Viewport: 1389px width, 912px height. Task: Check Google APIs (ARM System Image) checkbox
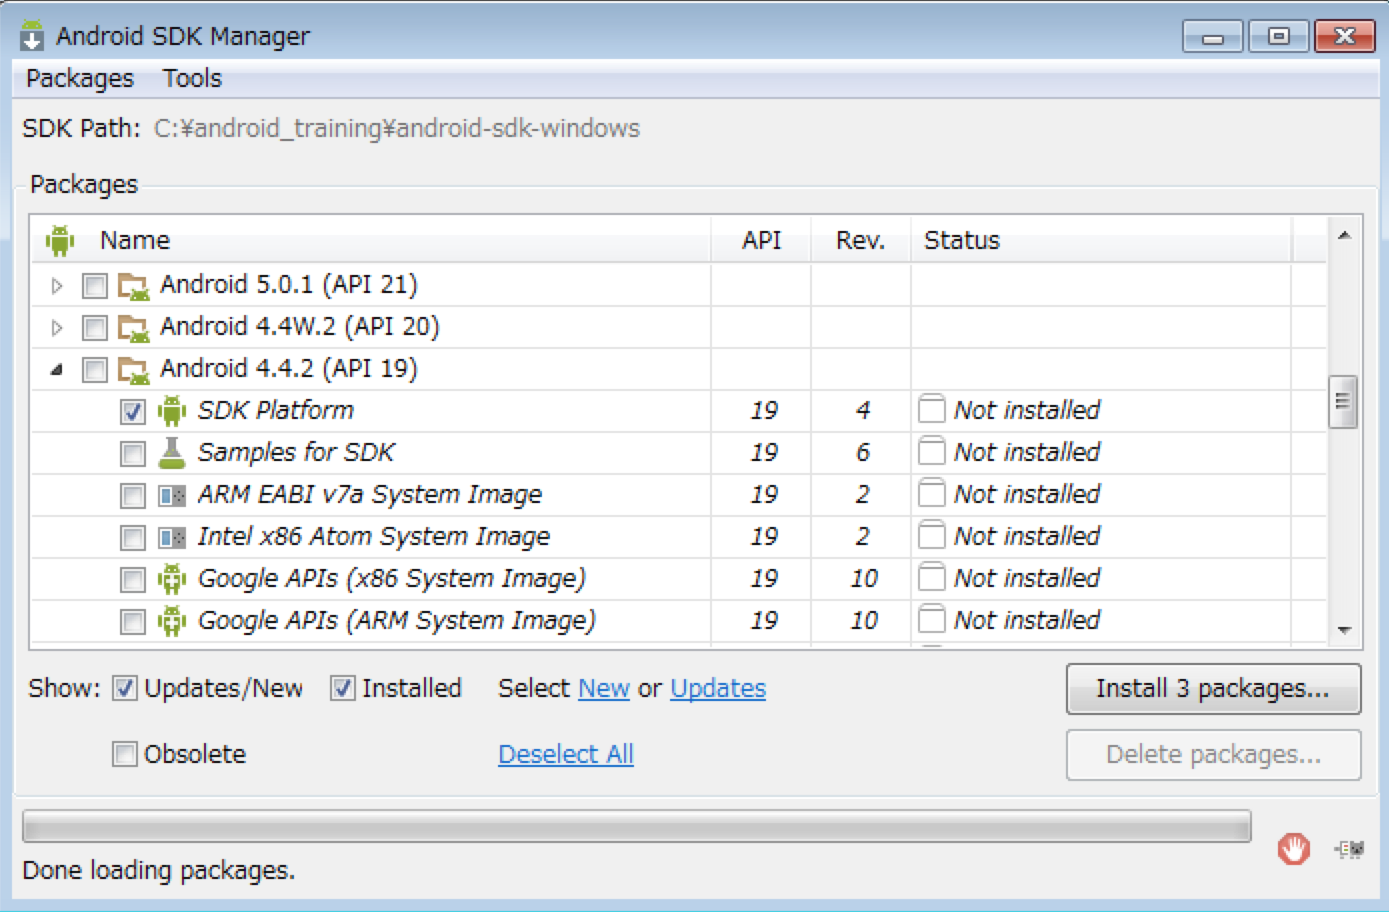[x=133, y=622]
